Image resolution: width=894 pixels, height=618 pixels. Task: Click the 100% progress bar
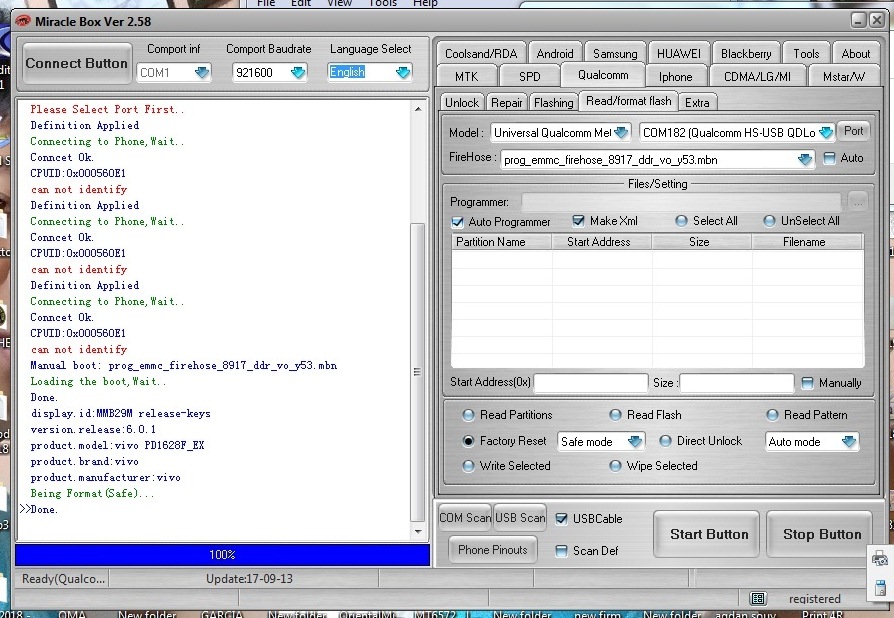pos(222,555)
